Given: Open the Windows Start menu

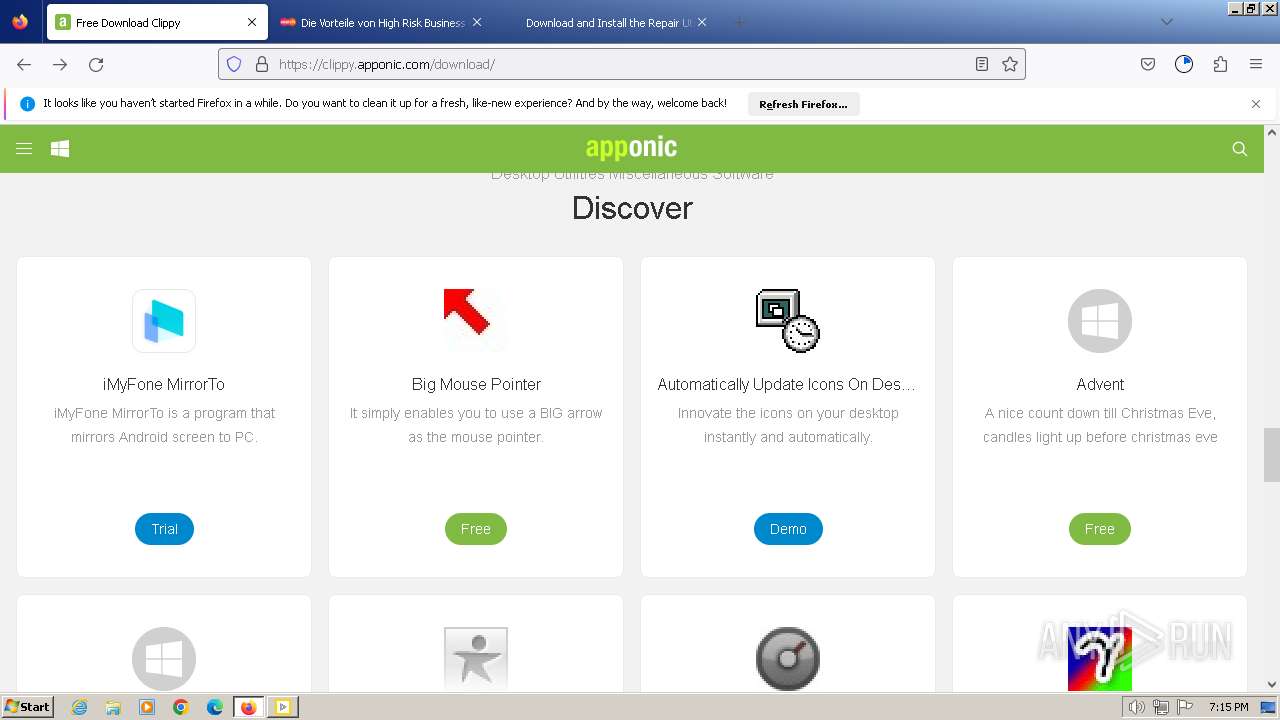Looking at the screenshot, I should coord(28,706).
